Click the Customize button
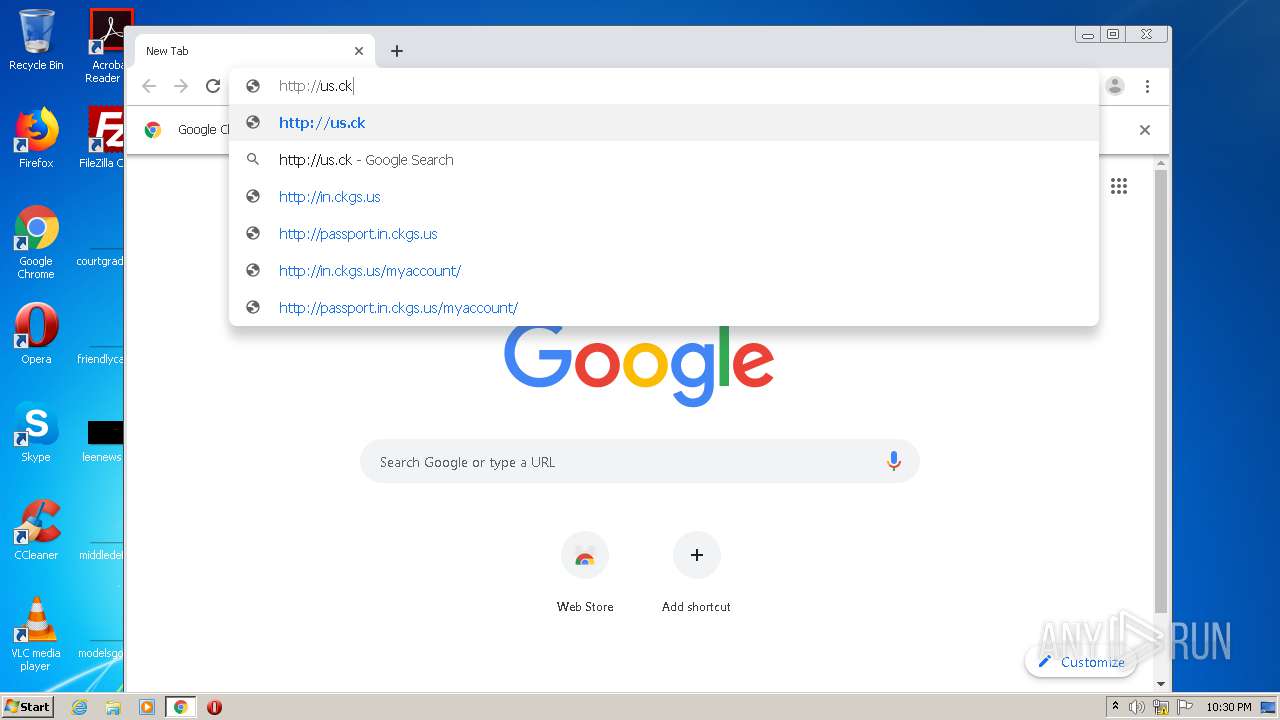1280x720 pixels. point(1081,662)
